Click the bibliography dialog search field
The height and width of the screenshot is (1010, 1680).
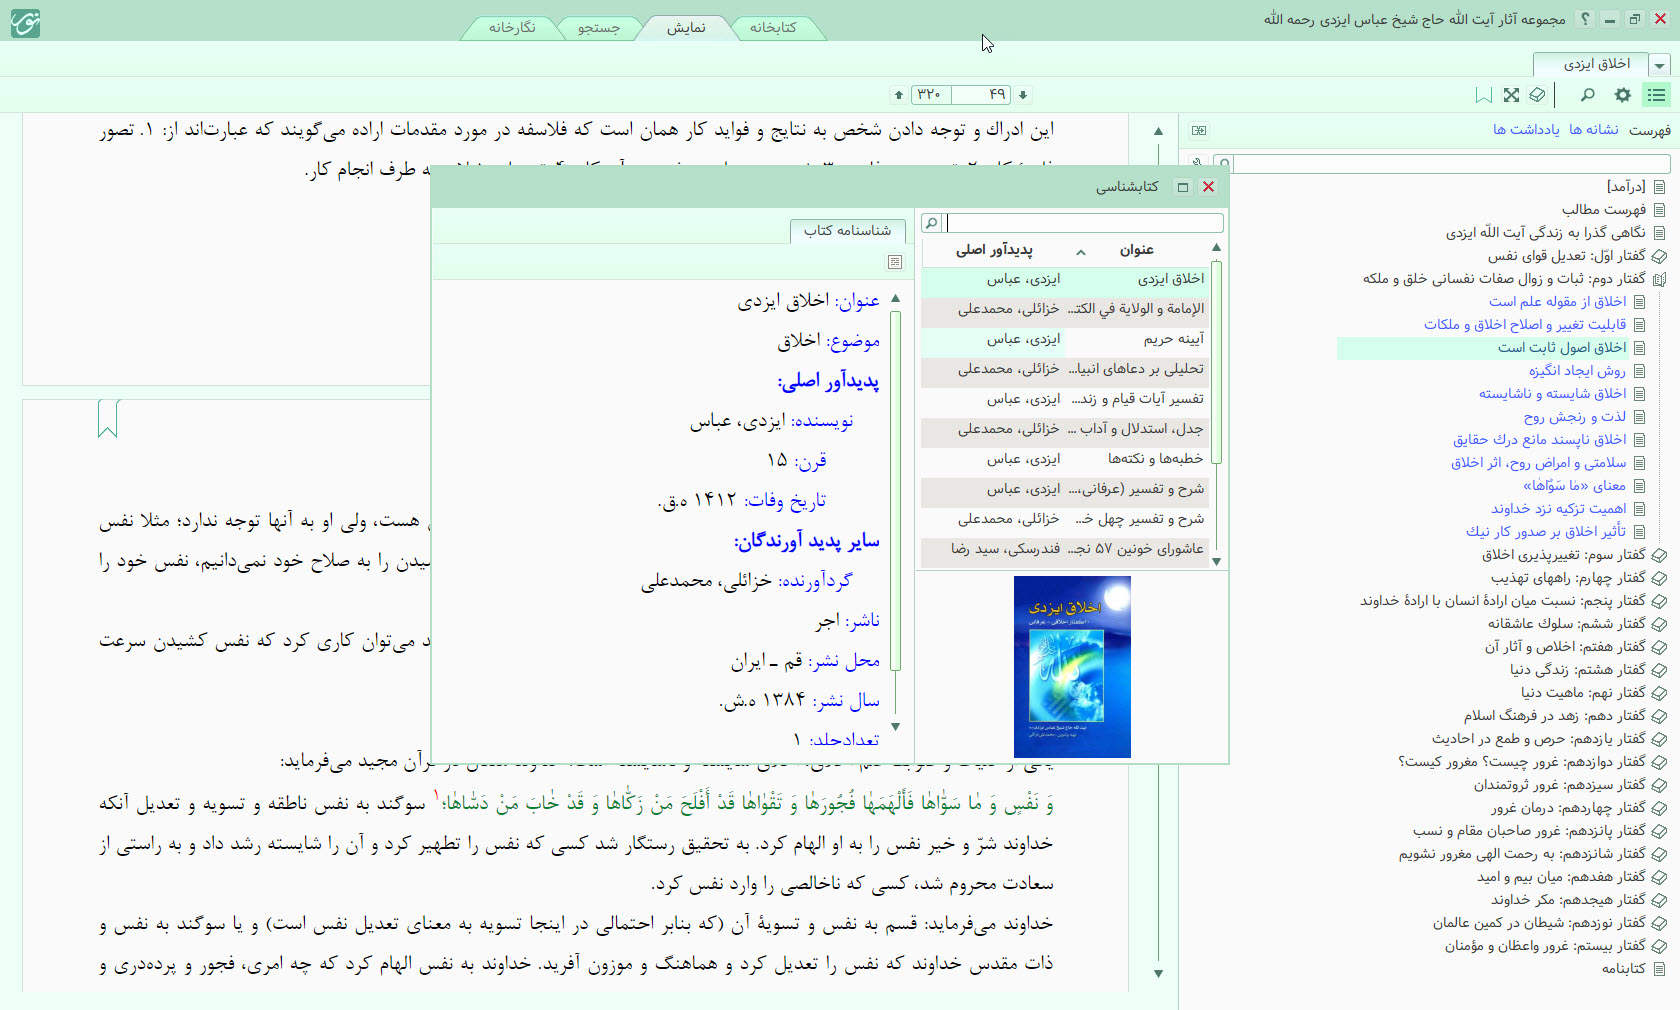[x=1084, y=223]
